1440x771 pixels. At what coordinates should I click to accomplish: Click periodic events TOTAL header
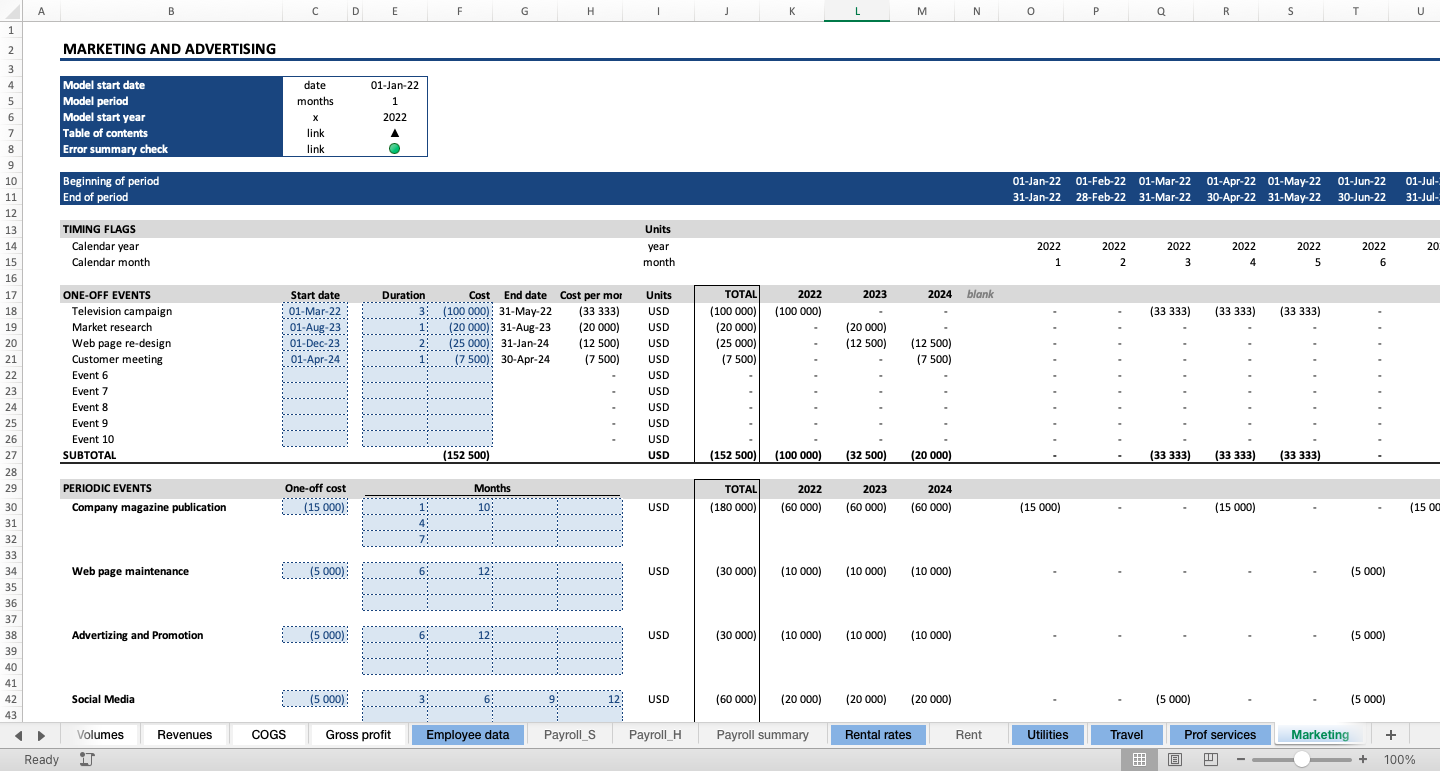[x=740, y=488]
